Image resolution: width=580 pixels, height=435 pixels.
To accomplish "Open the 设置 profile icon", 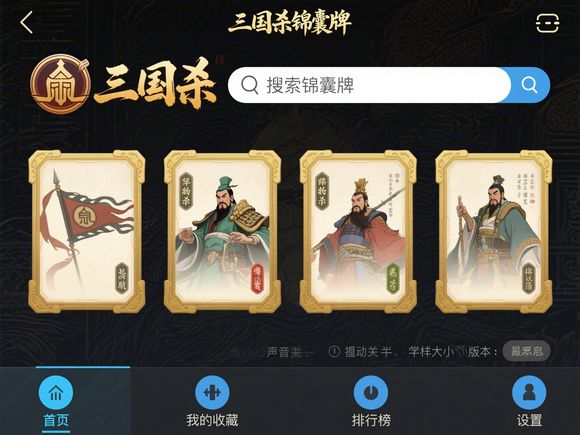I will tap(529, 392).
